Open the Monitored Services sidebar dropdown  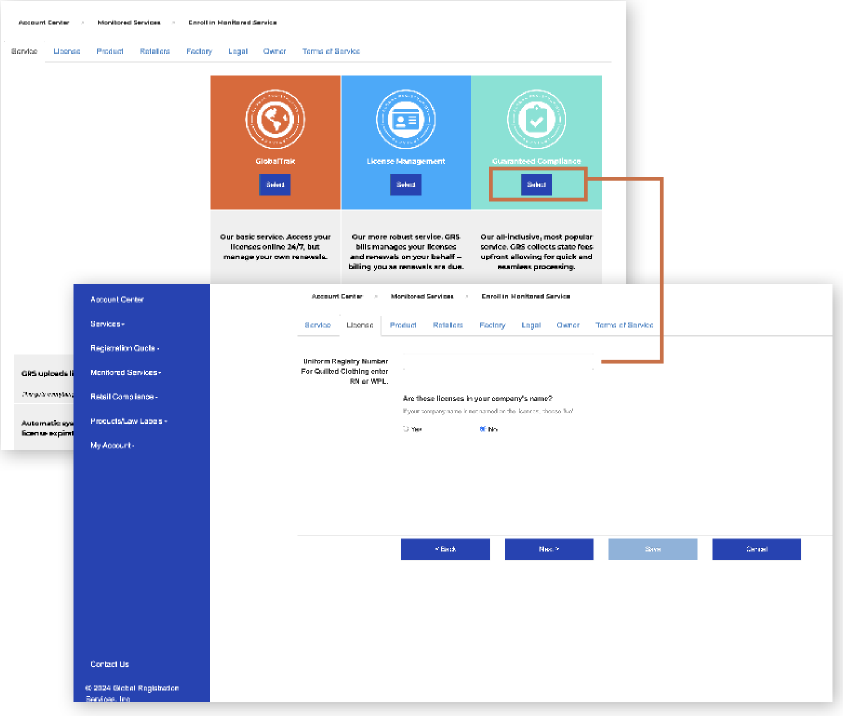pyautogui.click(x=124, y=372)
